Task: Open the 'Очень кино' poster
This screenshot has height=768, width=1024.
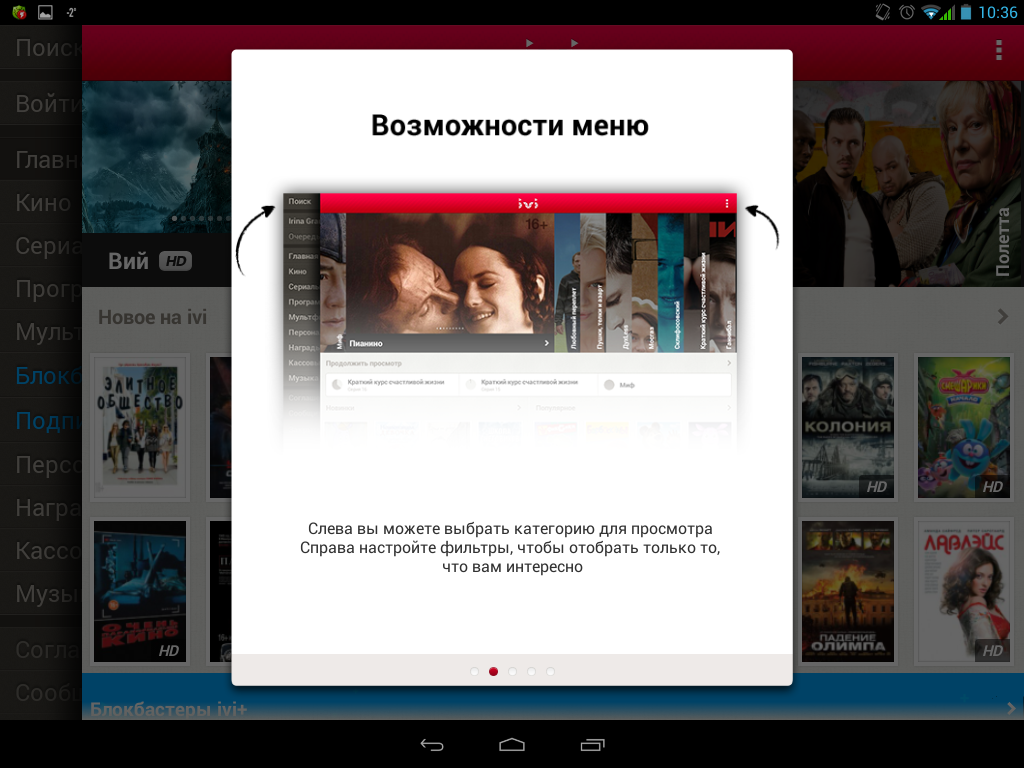Action: pyautogui.click(x=140, y=591)
